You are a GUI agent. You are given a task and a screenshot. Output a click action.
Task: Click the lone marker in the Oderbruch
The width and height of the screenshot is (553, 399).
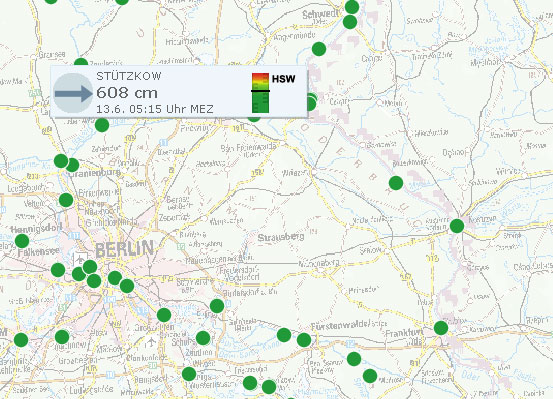tap(396, 183)
